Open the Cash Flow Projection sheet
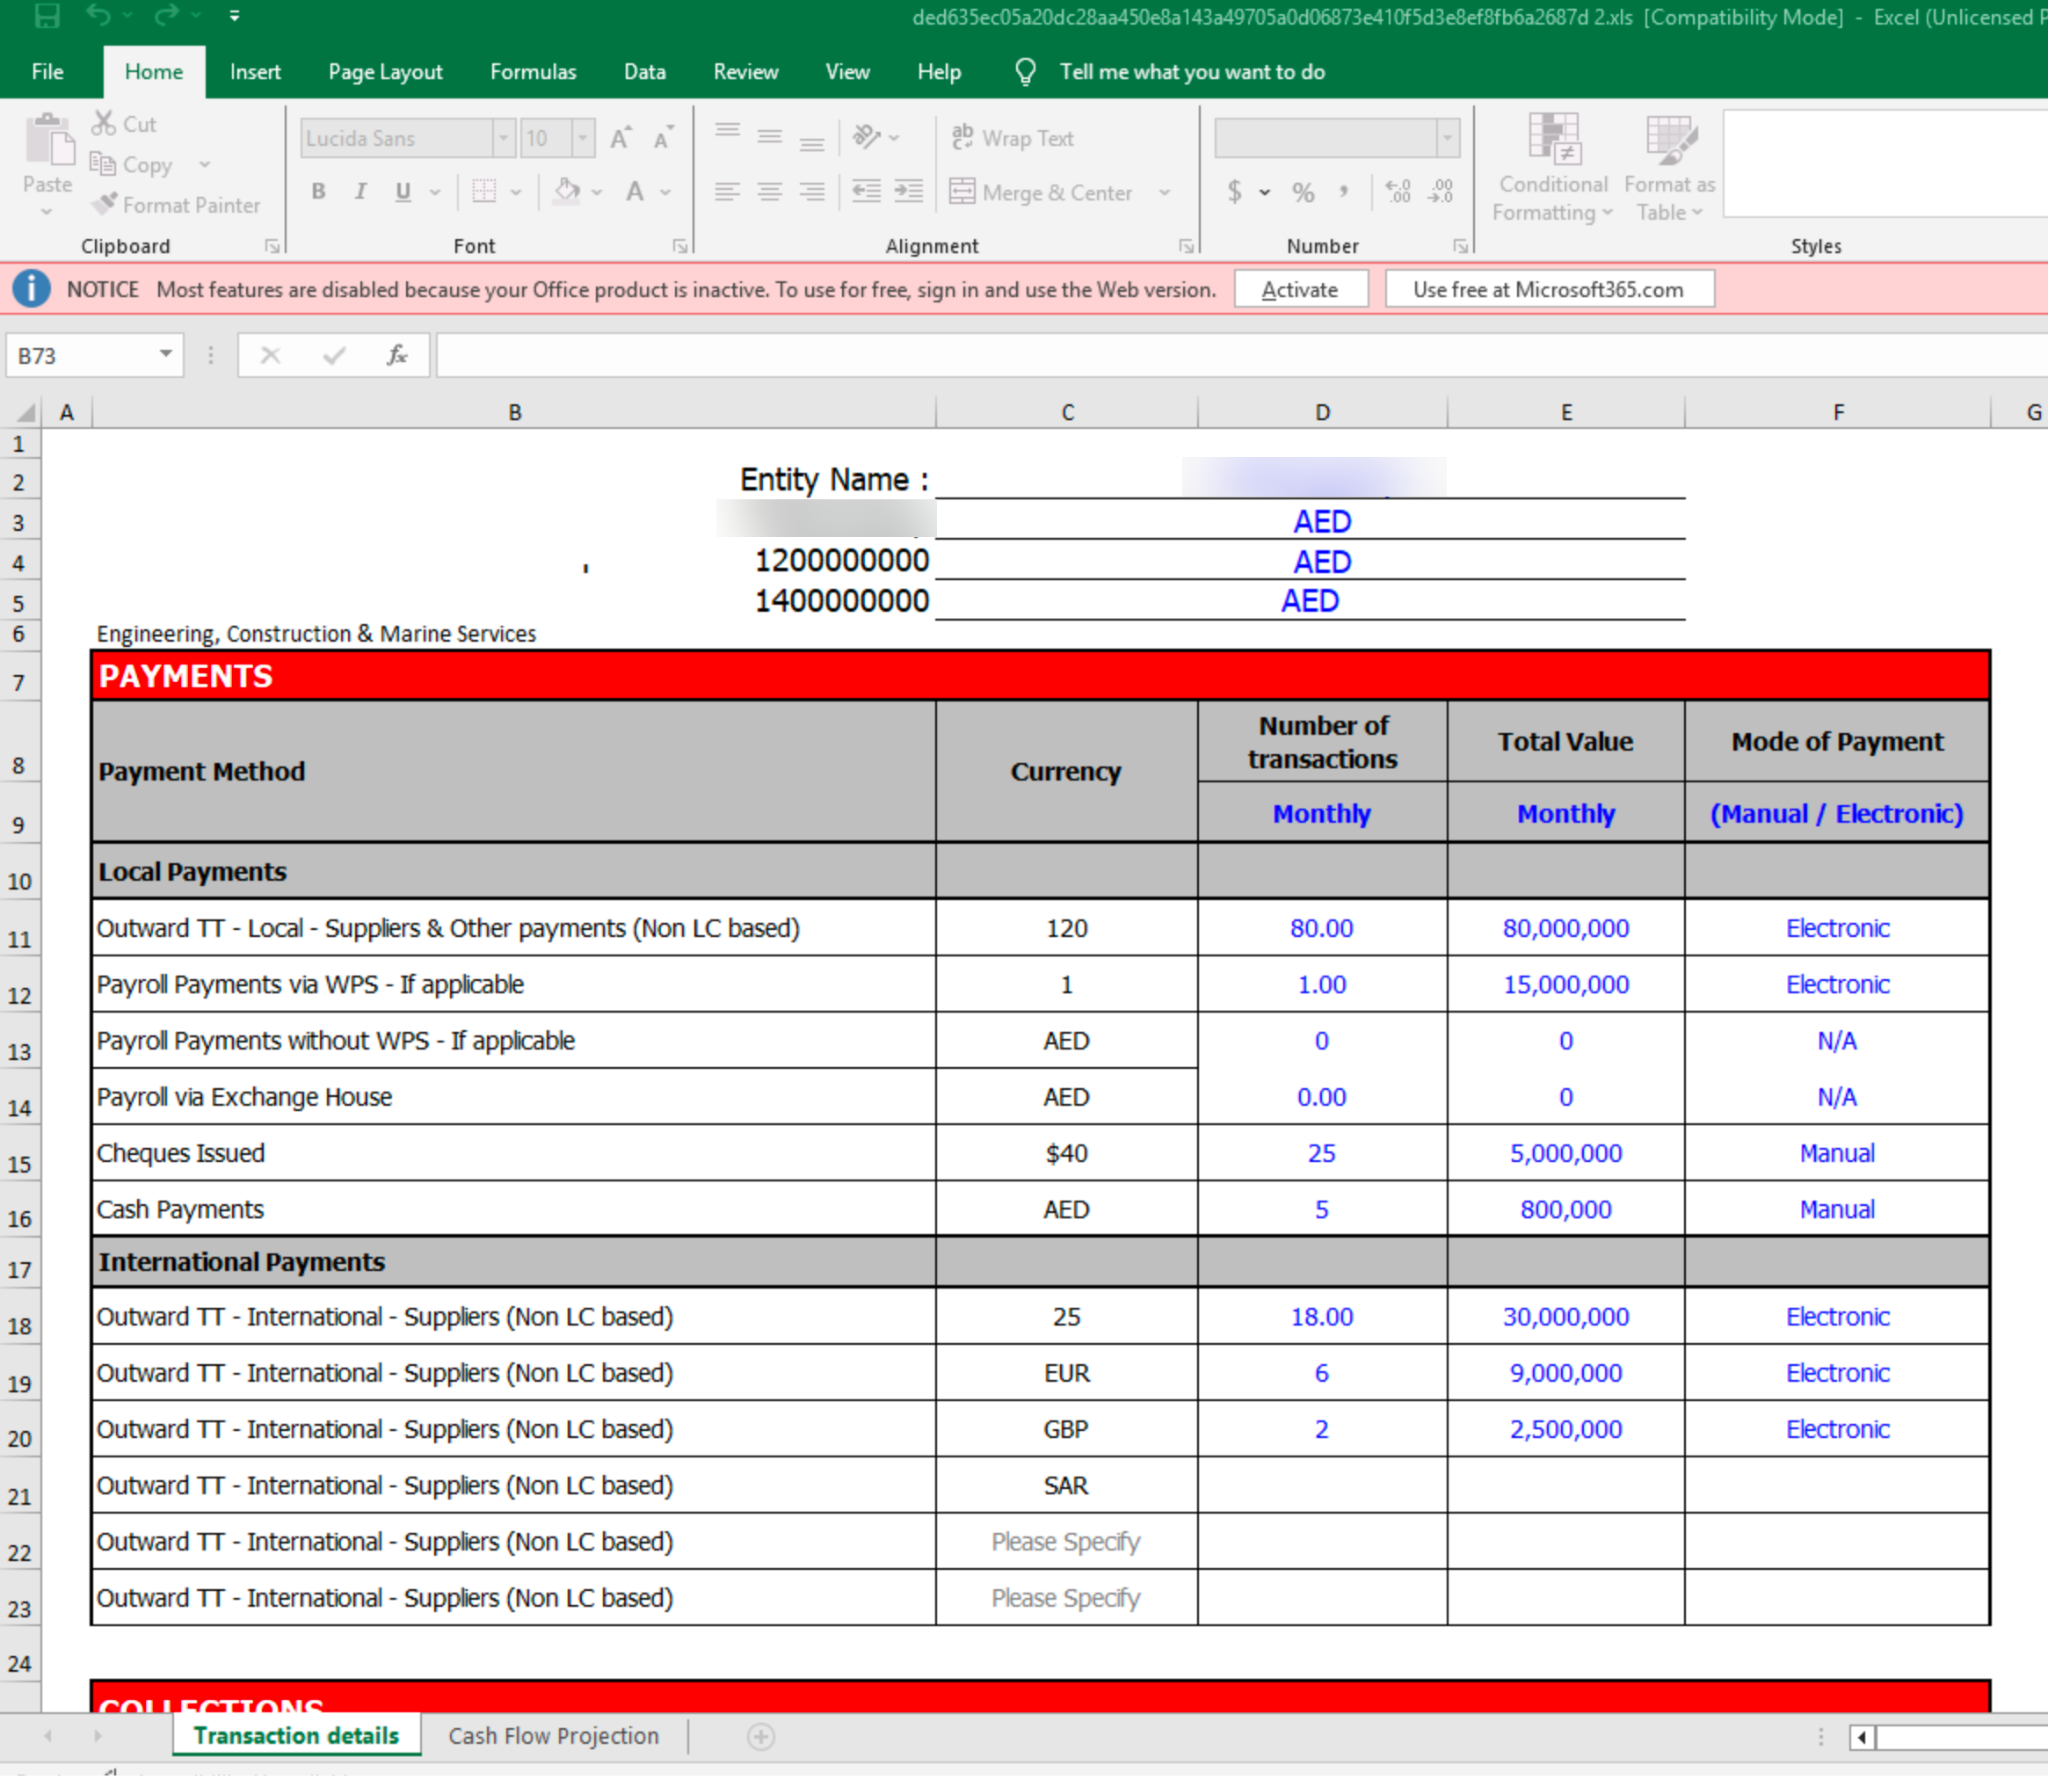The image size is (2048, 1776). point(553,1736)
